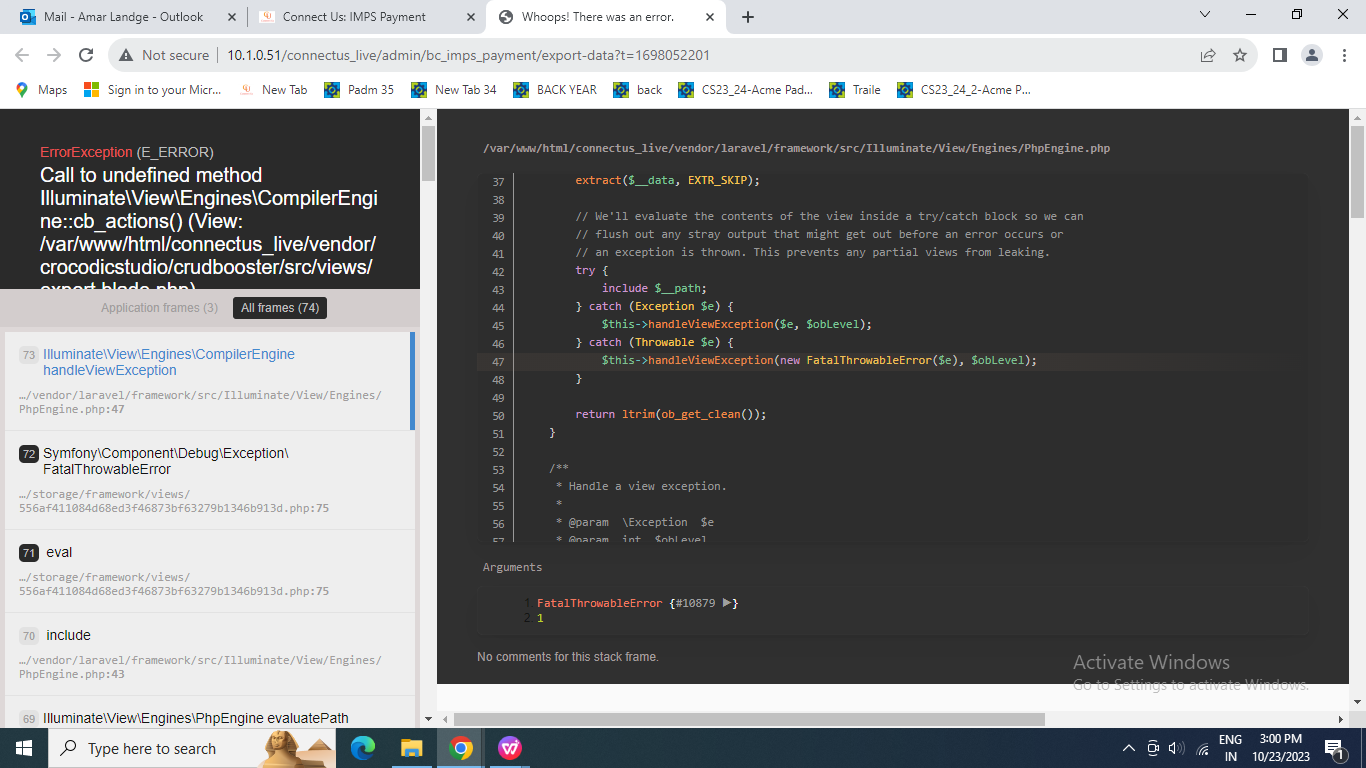Open Meet Now camera tray icon
This screenshot has height=768, width=1366.
1153,748
